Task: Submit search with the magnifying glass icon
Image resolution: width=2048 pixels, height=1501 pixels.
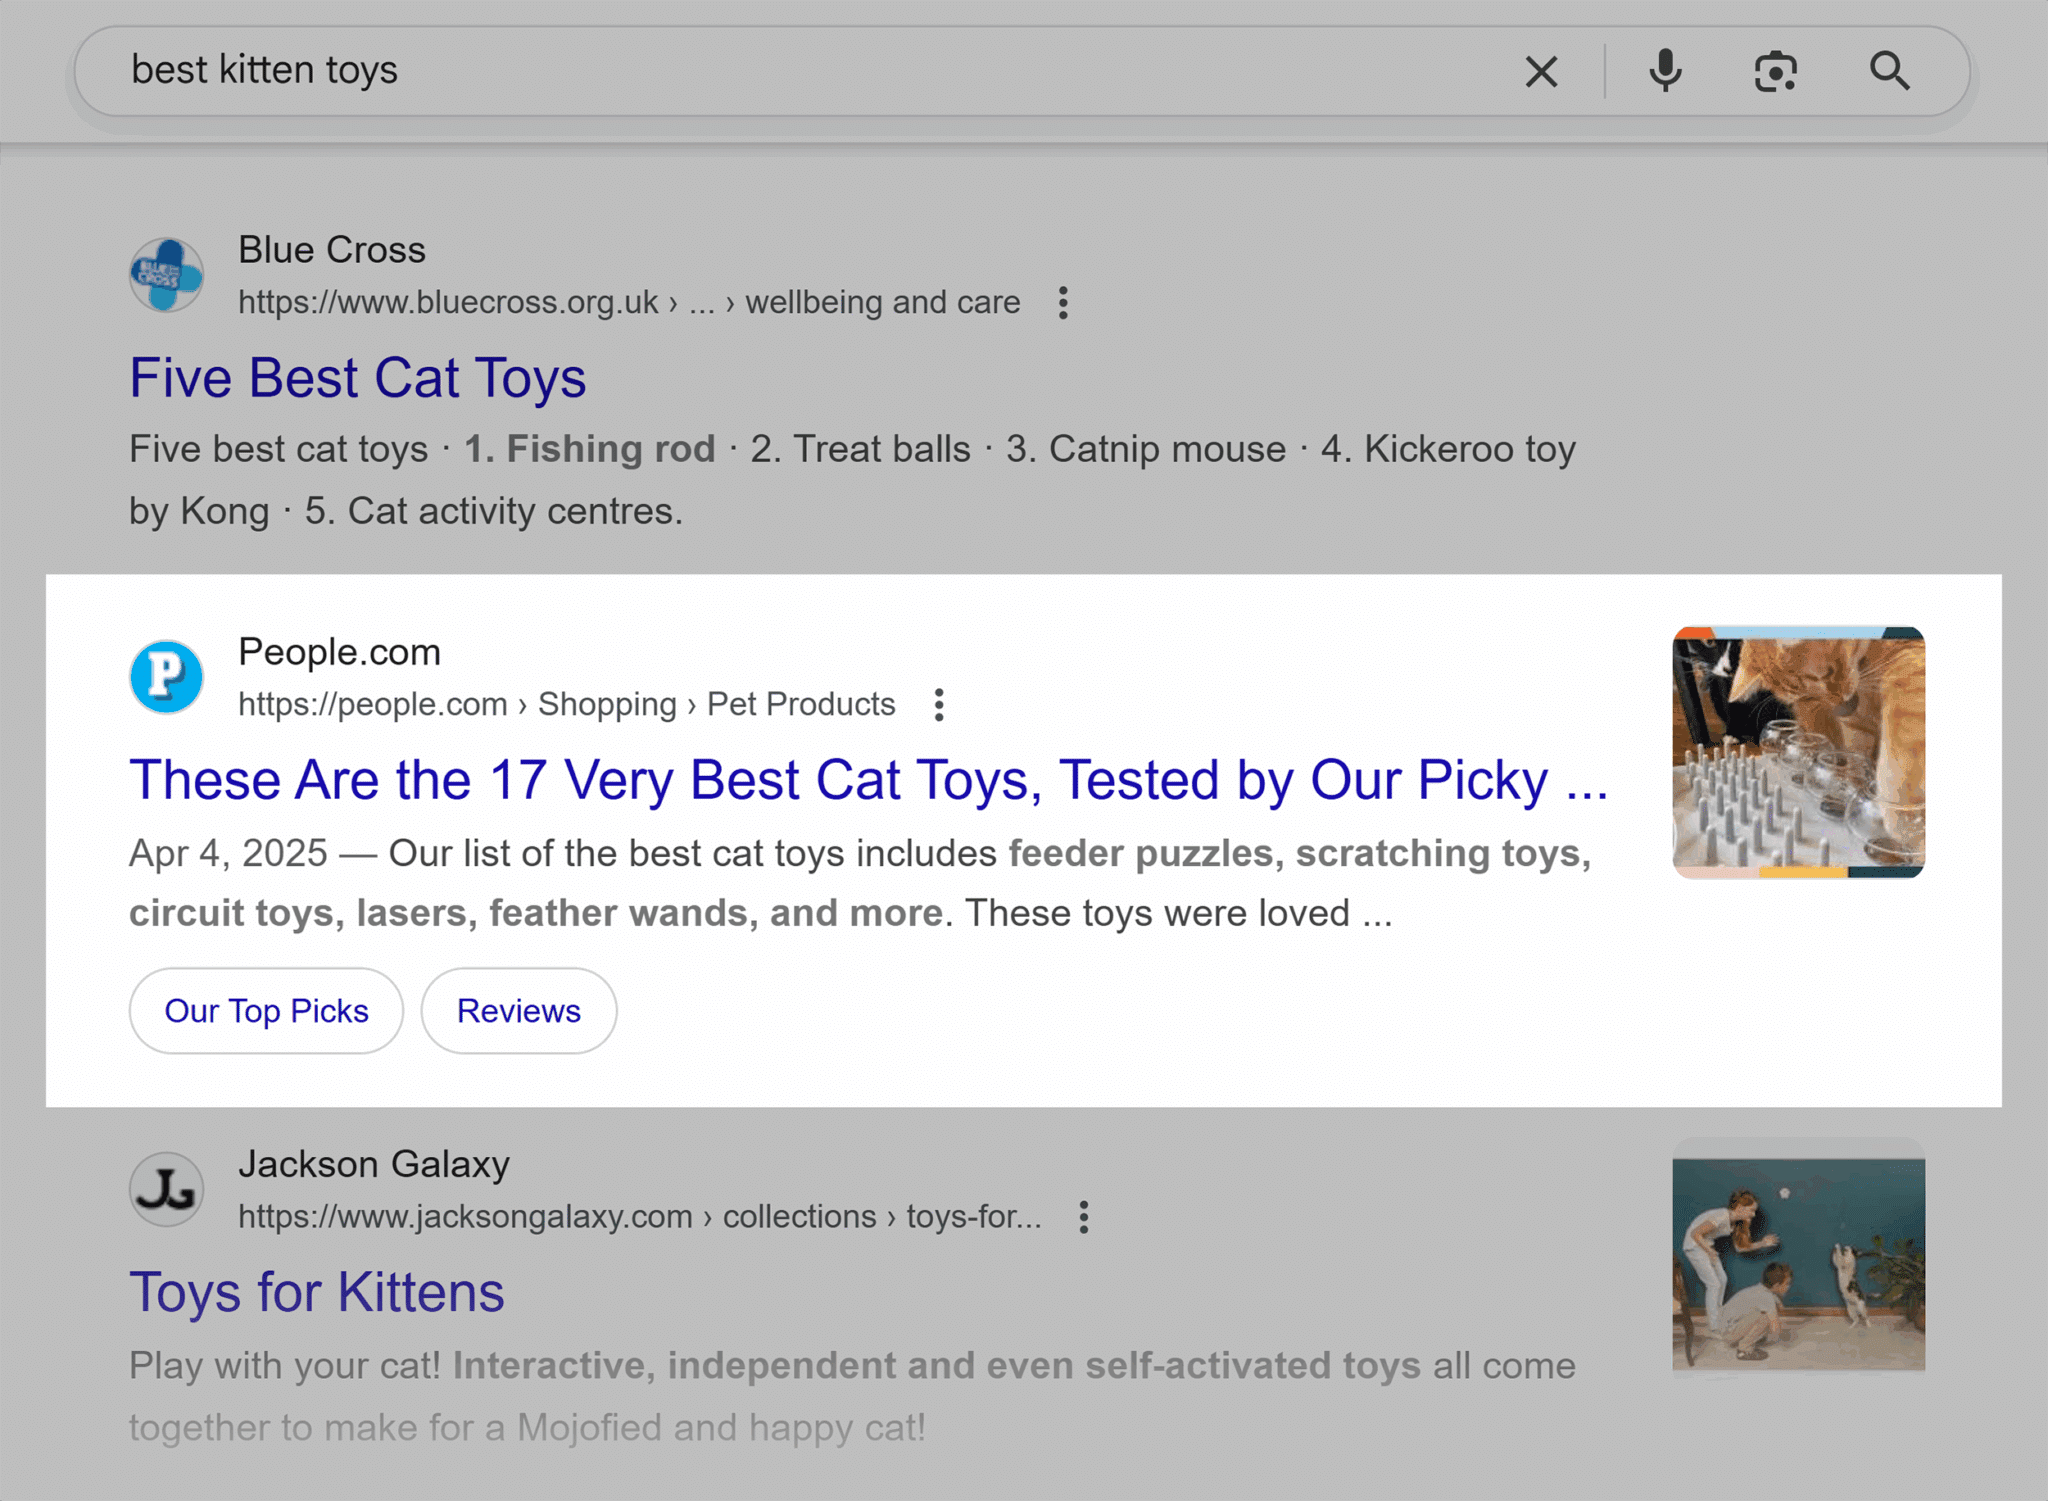Action: (1890, 71)
